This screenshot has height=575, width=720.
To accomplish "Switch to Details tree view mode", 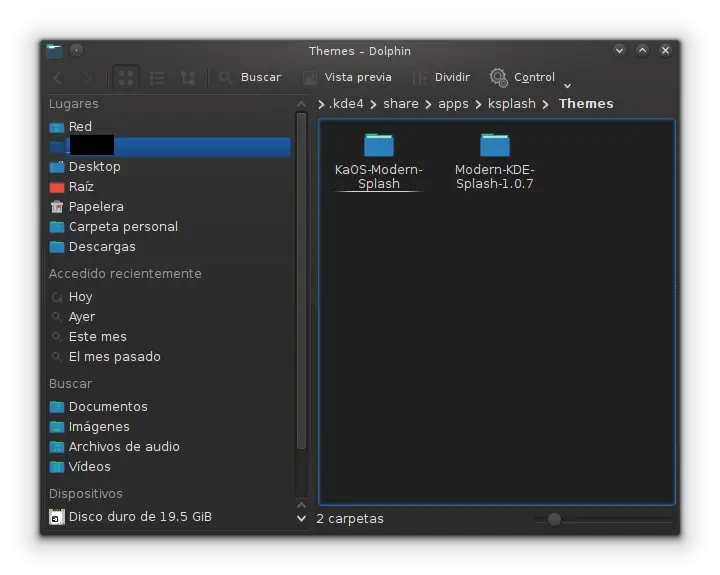I will pos(188,78).
